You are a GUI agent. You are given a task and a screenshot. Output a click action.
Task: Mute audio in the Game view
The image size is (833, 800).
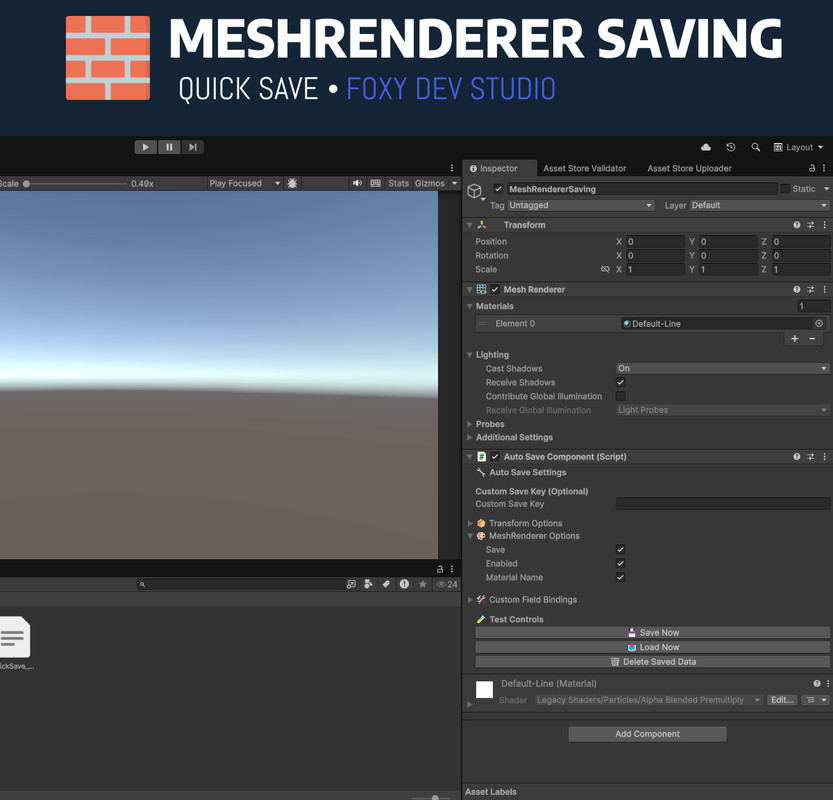click(357, 183)
